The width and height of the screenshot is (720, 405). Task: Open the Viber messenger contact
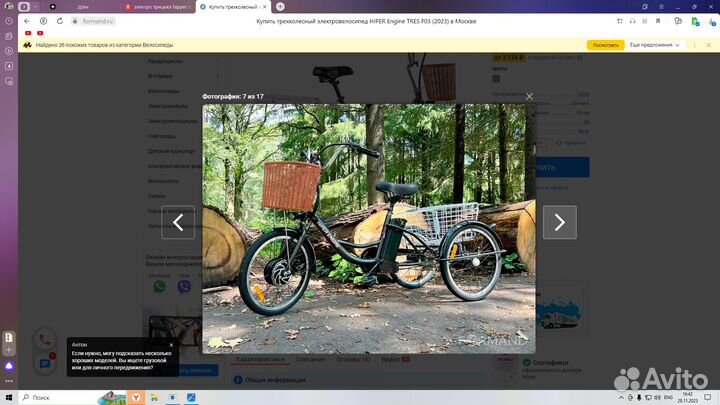184,287
